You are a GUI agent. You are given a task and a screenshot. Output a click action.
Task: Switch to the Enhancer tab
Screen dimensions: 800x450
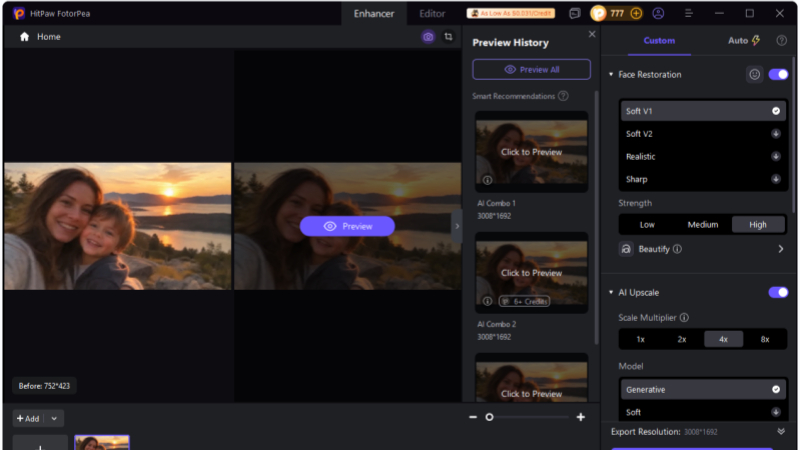tap(374, 14)
